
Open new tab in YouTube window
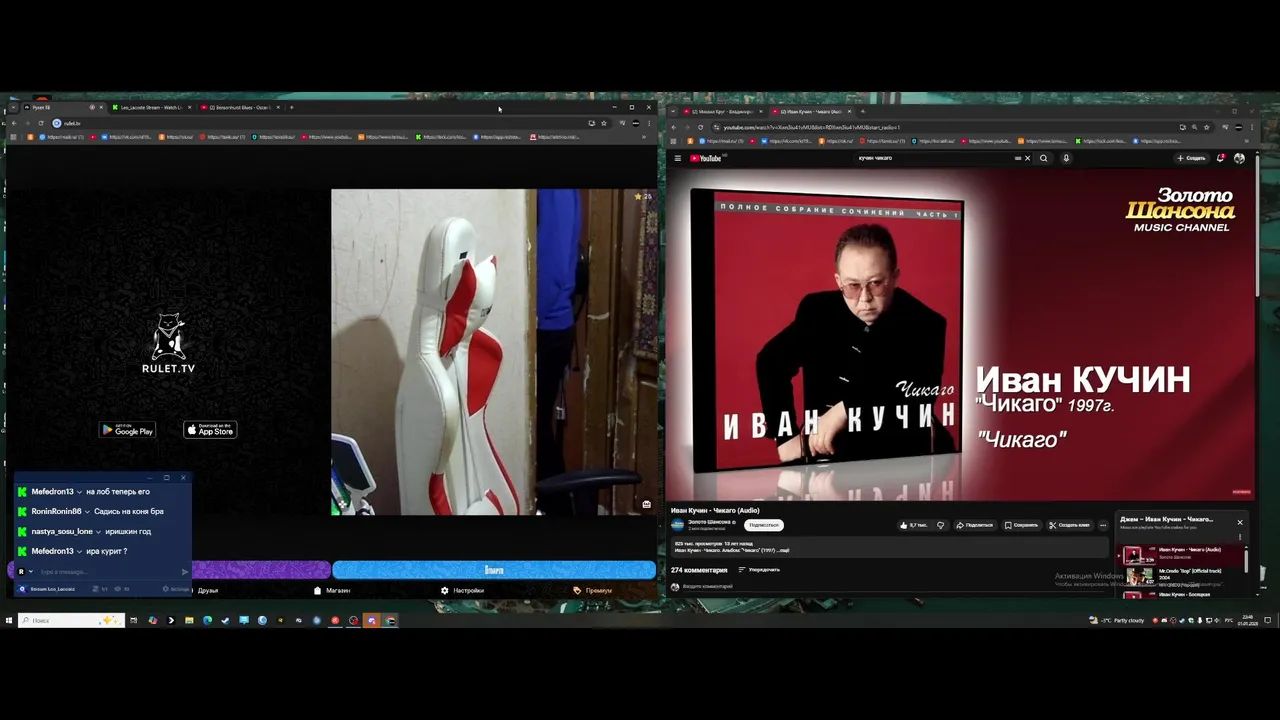pyautogui.click(x=863, y=111)
